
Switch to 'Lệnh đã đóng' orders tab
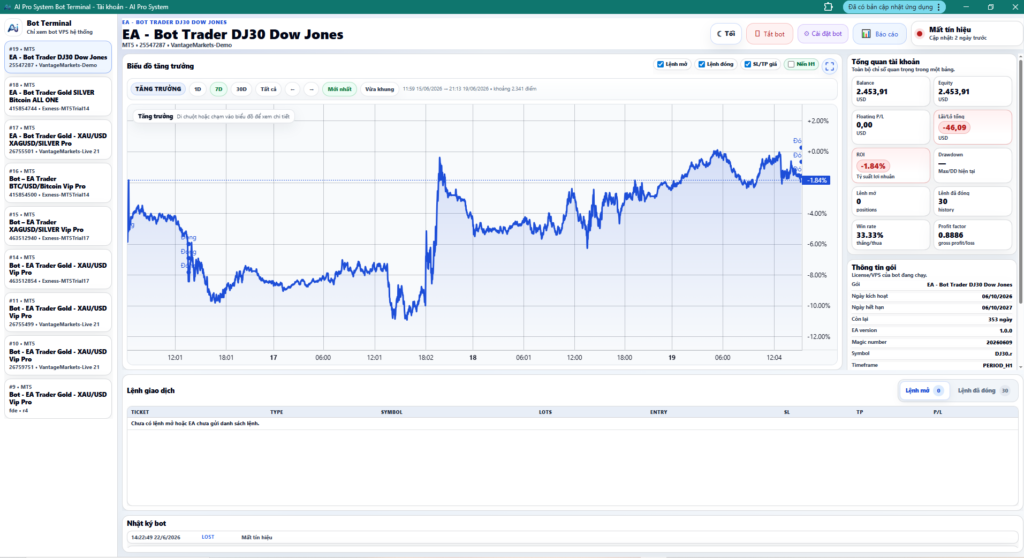click(984, 391)
